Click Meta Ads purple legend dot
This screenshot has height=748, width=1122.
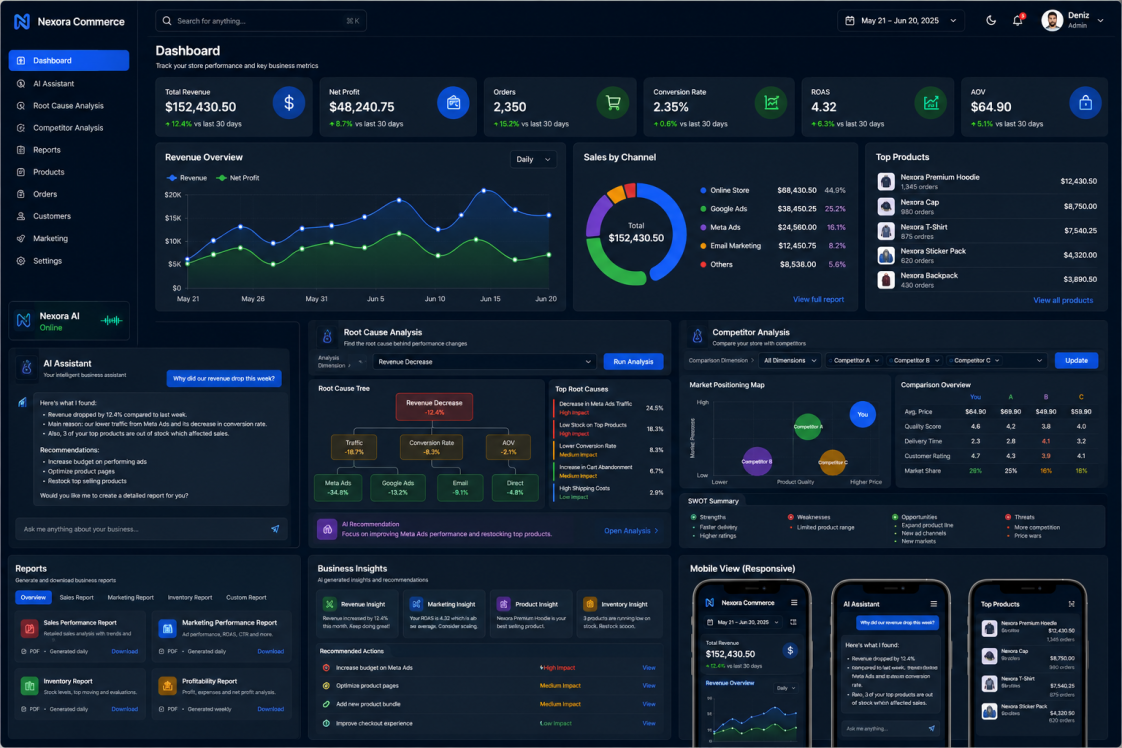tap(703, 228)
